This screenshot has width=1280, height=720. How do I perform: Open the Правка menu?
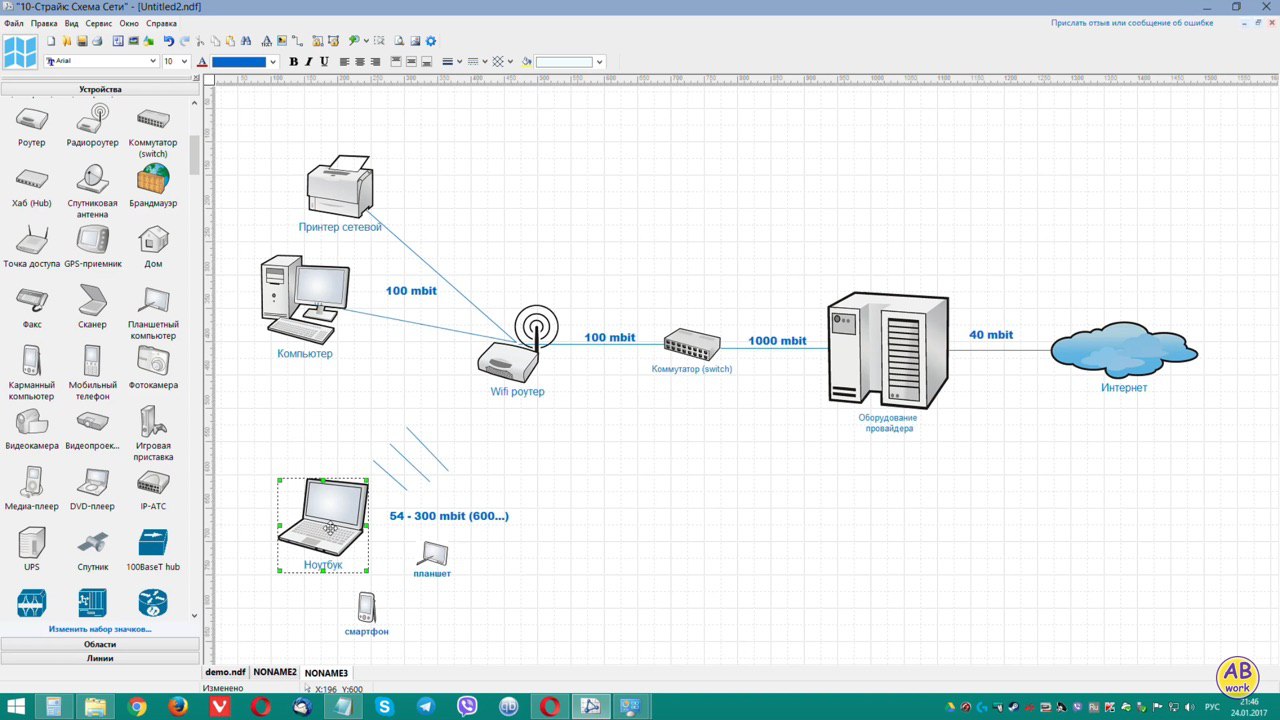pyautogui.click(x=44, y=23)
